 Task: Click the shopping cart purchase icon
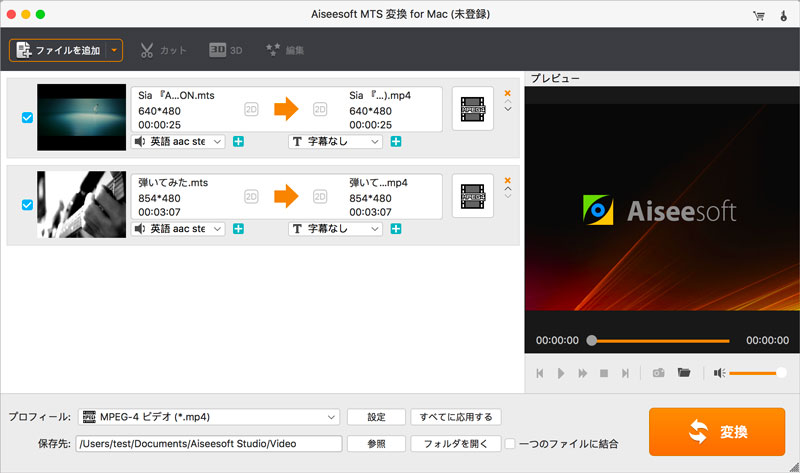point(759,16)
